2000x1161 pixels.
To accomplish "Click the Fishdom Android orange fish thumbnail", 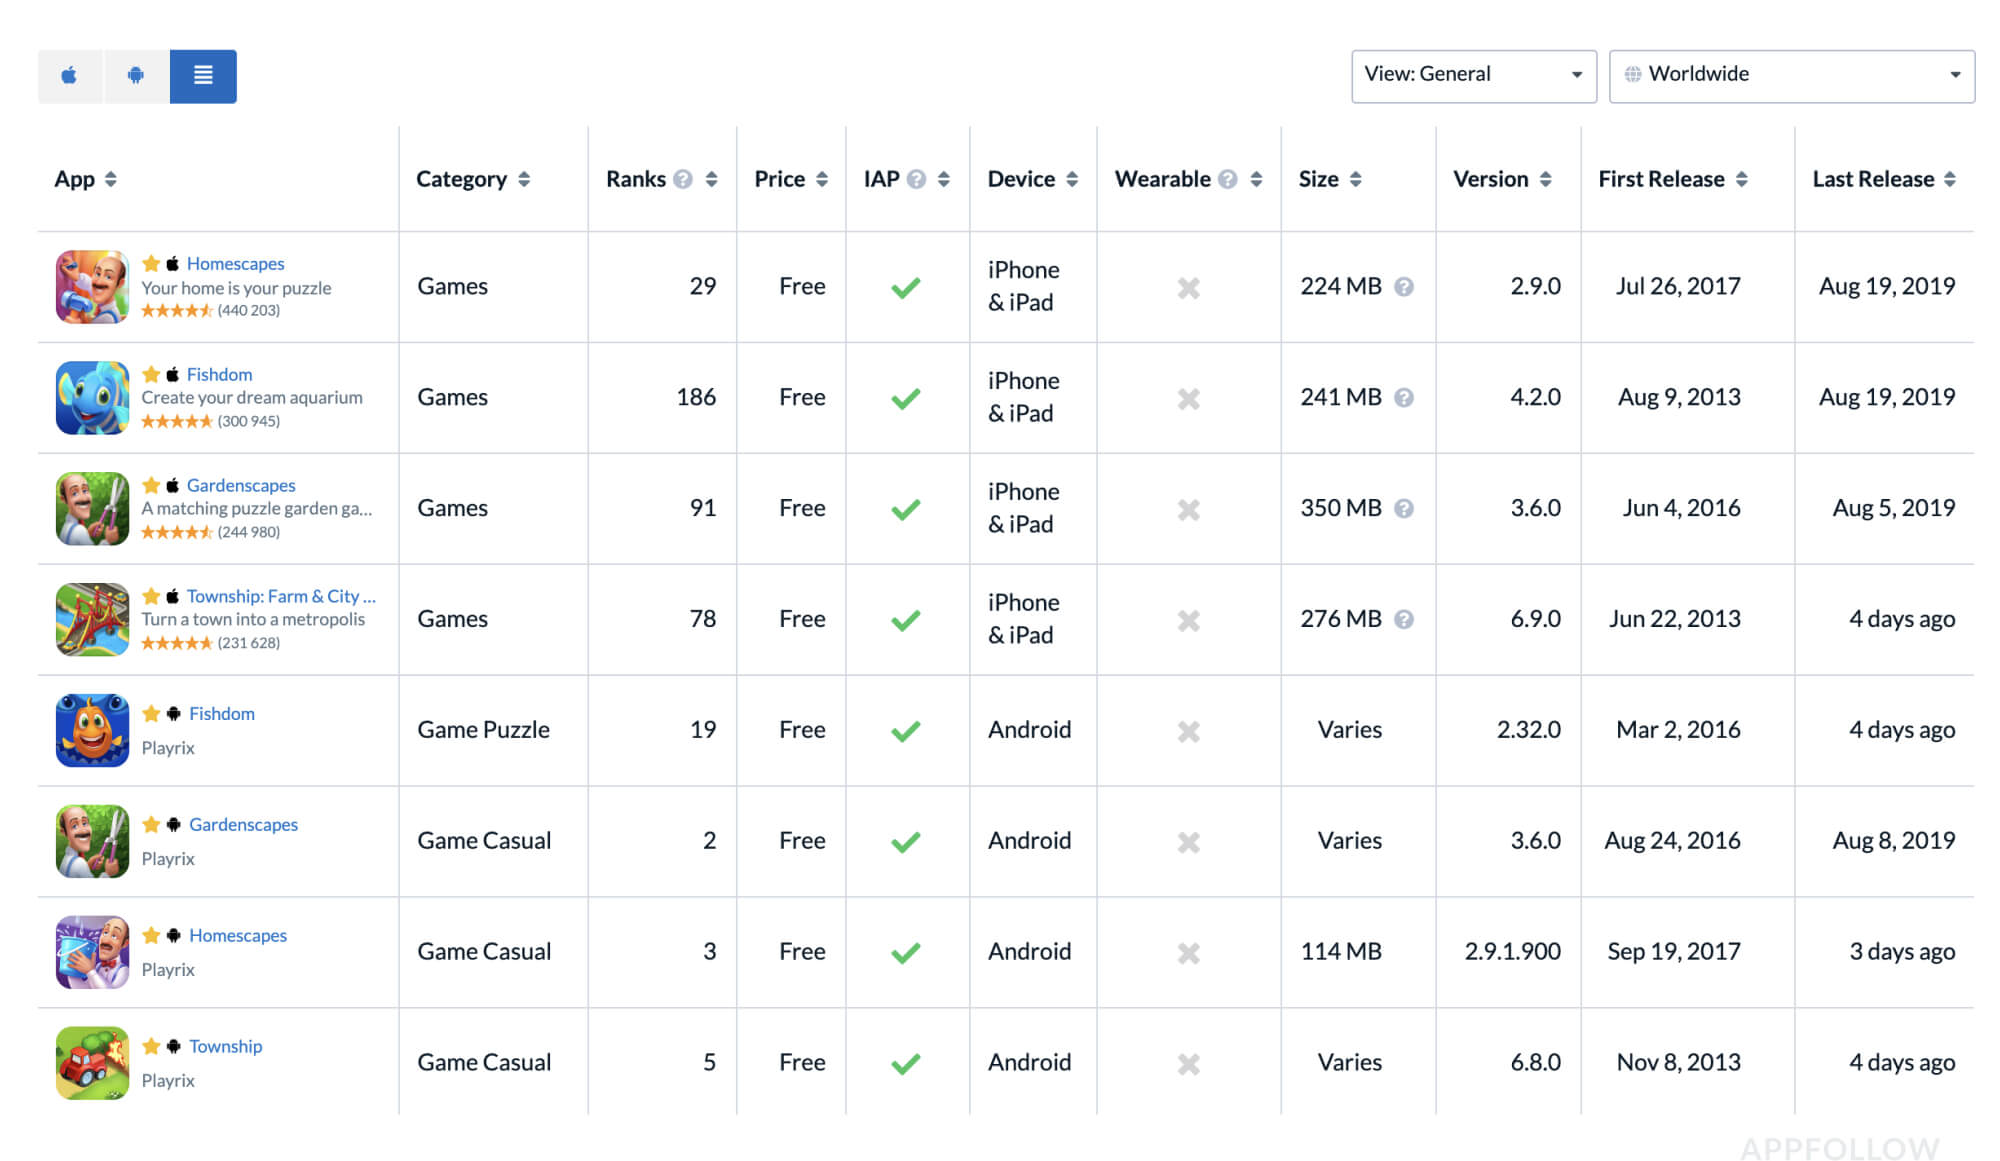I will click(x=92, y=731).
